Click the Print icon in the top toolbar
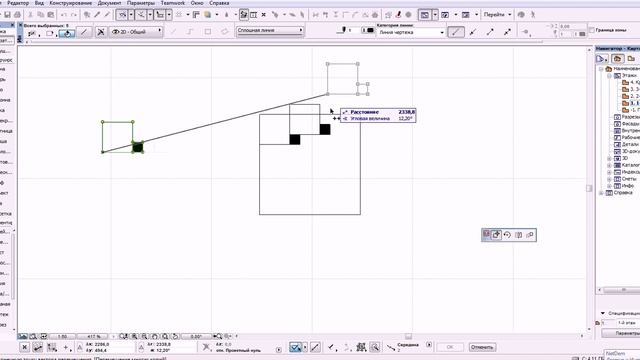Viewport: 640px width, 360px height. 18,15
